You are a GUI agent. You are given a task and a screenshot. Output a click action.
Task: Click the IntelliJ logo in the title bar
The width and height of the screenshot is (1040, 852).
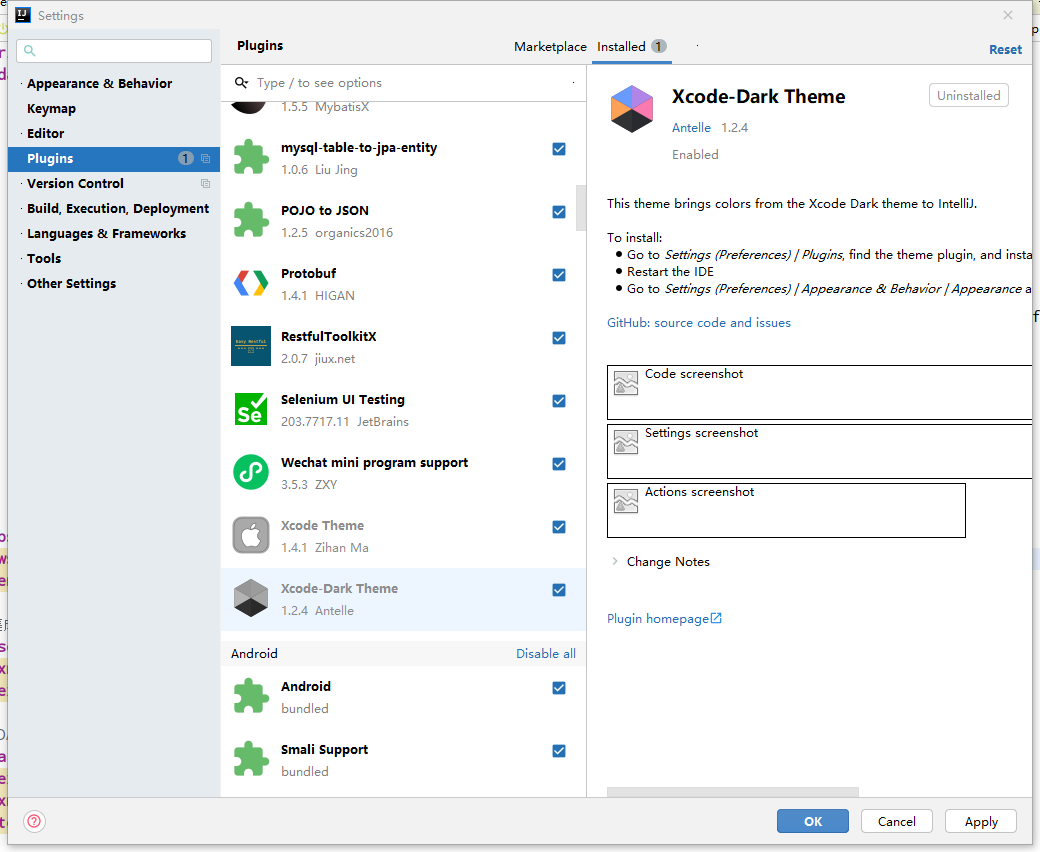23,15
